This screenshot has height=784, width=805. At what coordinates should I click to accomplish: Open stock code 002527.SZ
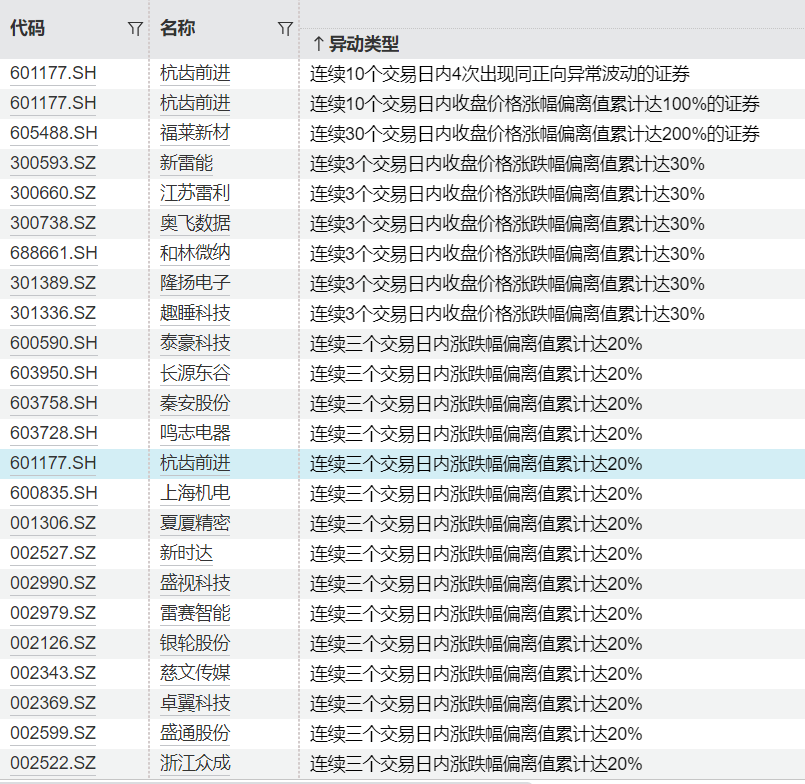pos(53,553)
